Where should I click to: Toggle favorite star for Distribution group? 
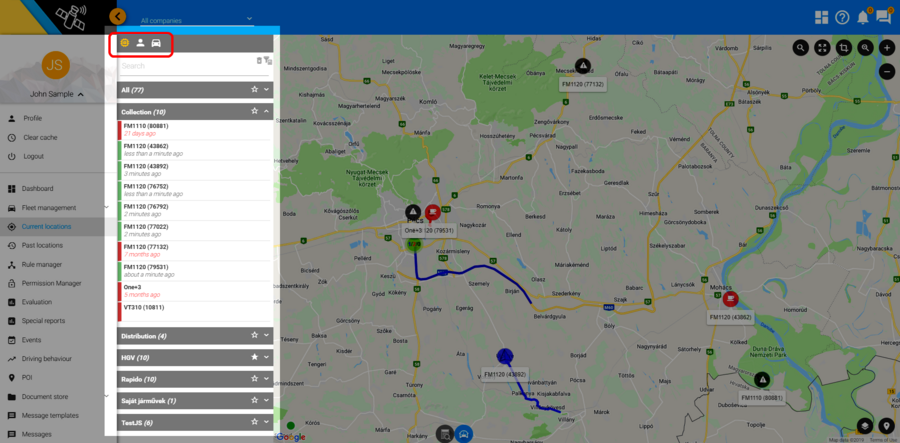(x=255, y=336)
